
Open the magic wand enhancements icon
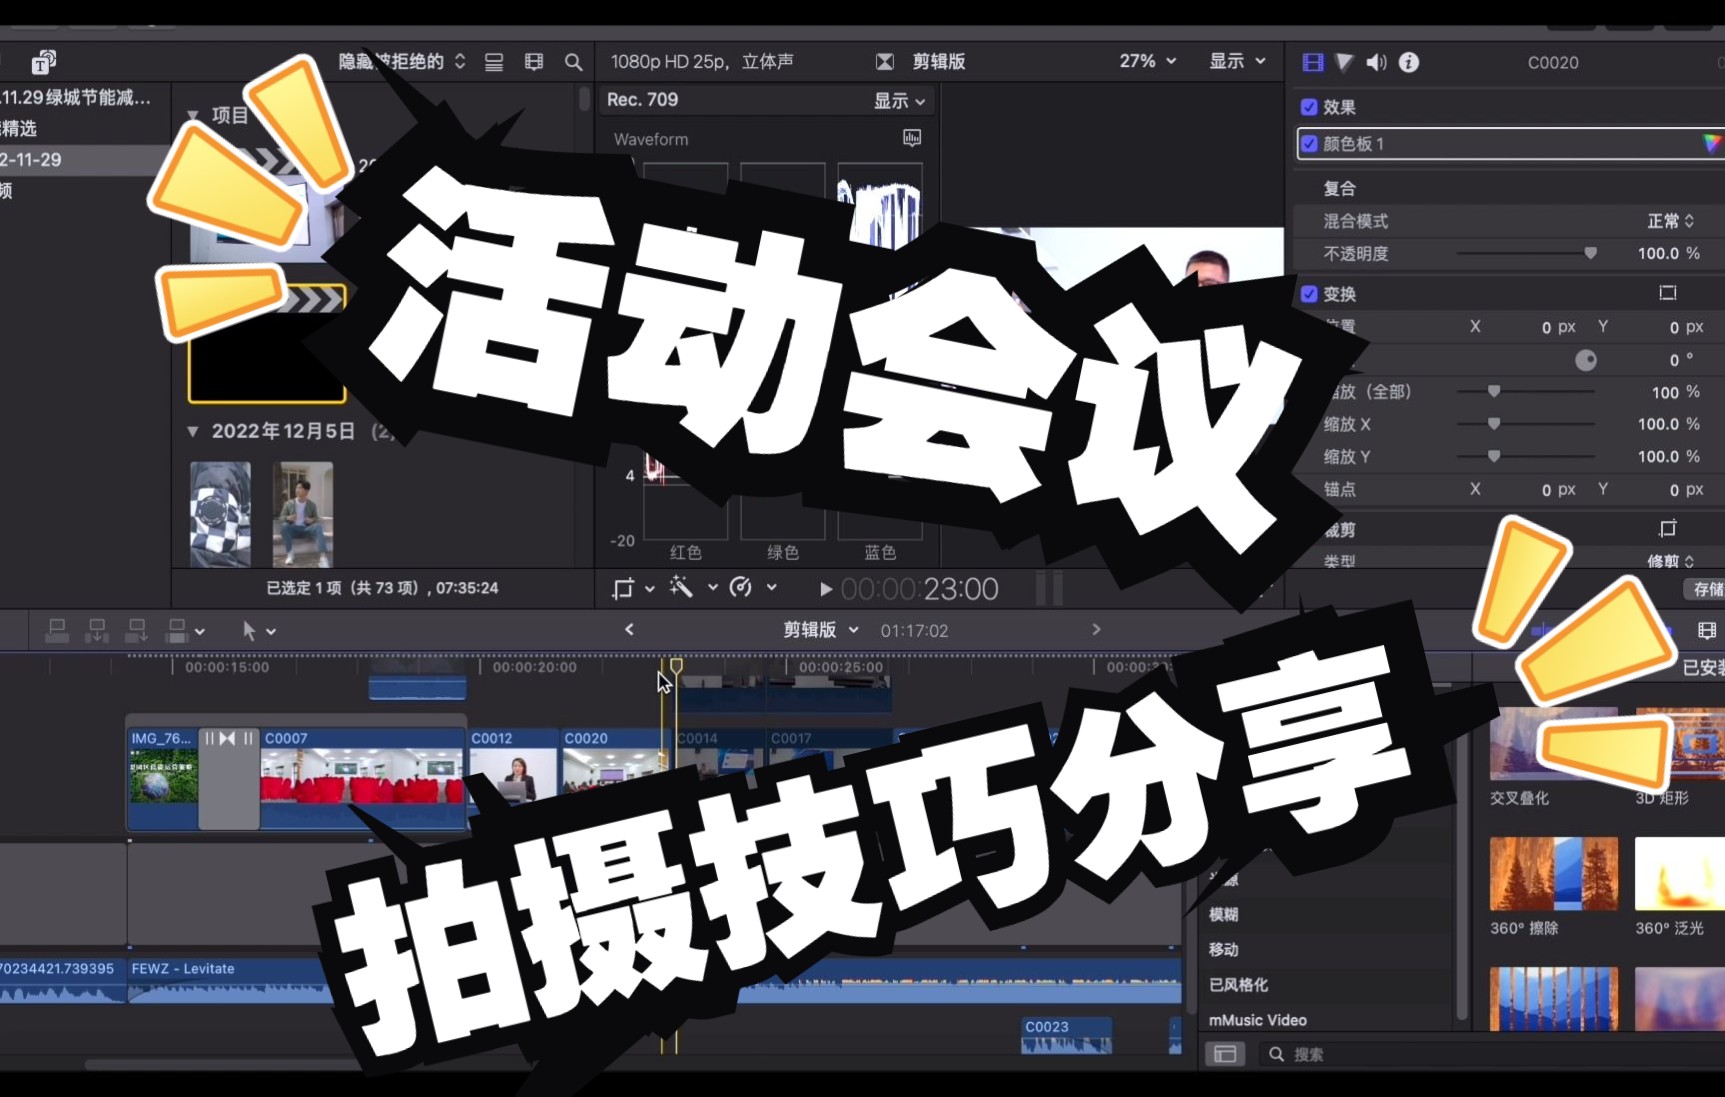tap(681, 587)
